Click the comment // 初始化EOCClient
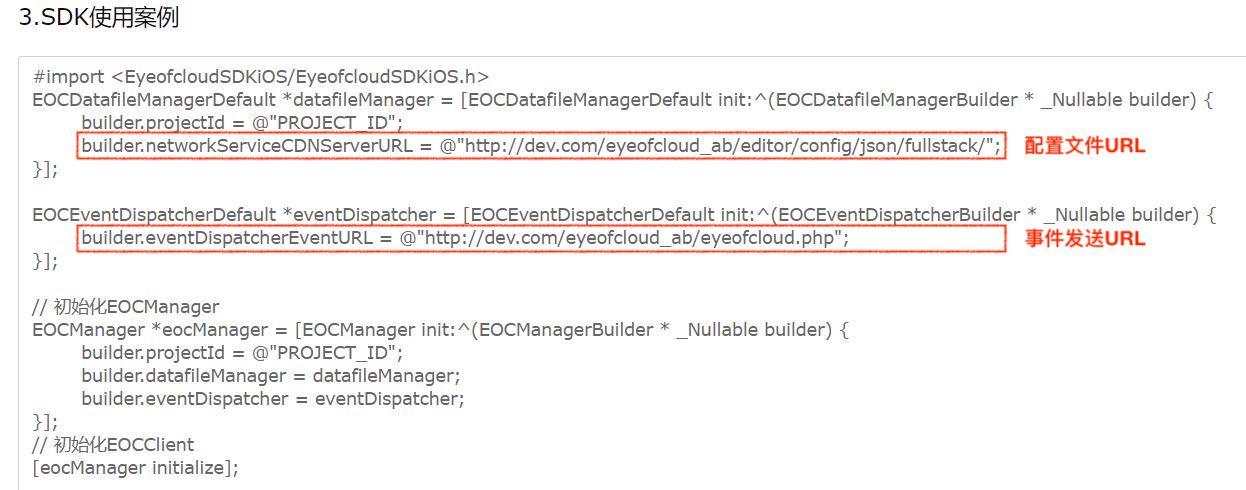This screenshot has width=1246, height=490. [113, 444]
